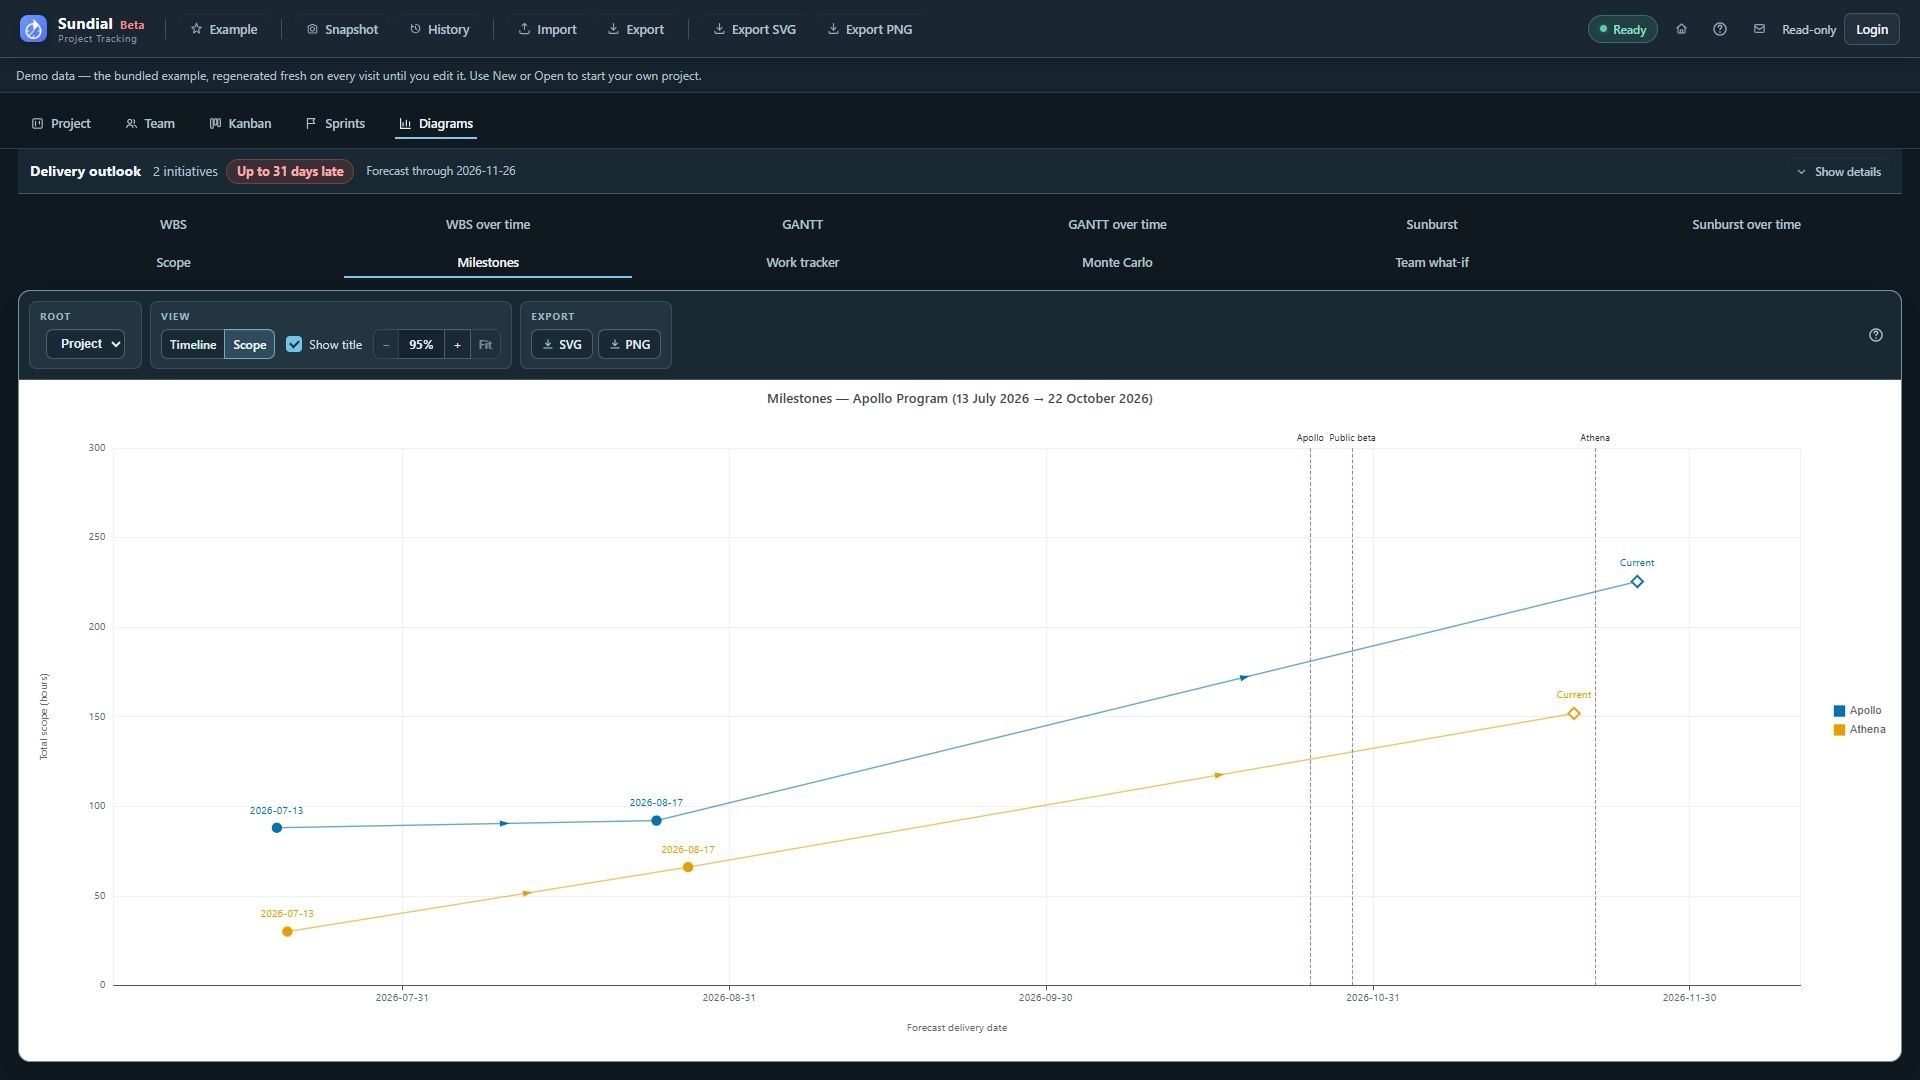Open the Team what-if diagram tab
The width and height of the screenshot is (1920, 1080).
pyautogui.click(x=1431, y=262)
